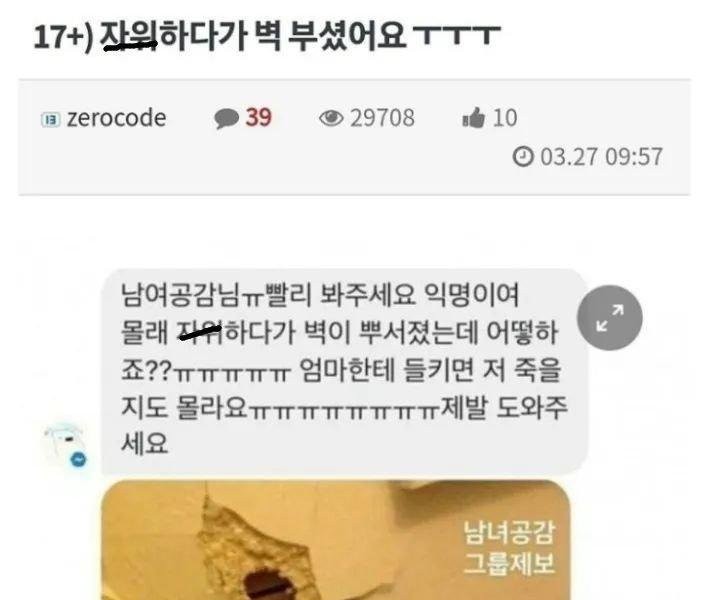
Task: Click the speech bubble comments icon
Action: (226, 119)
